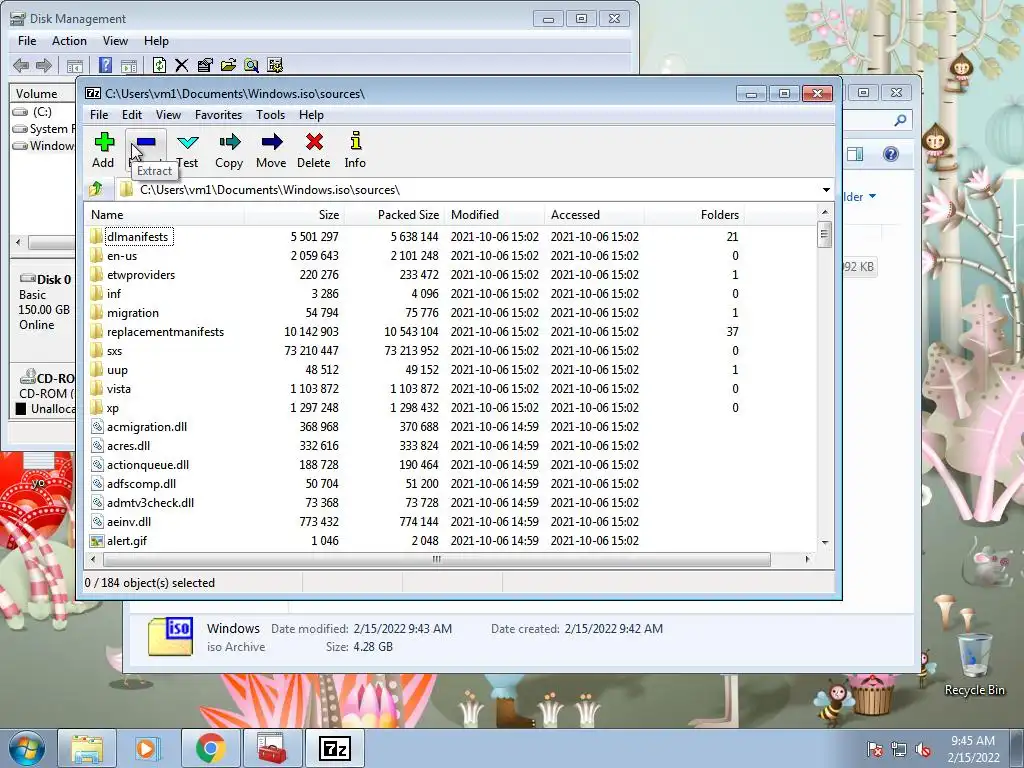Click Refresh icon in Disk Management toolbar

pos(159,65)
